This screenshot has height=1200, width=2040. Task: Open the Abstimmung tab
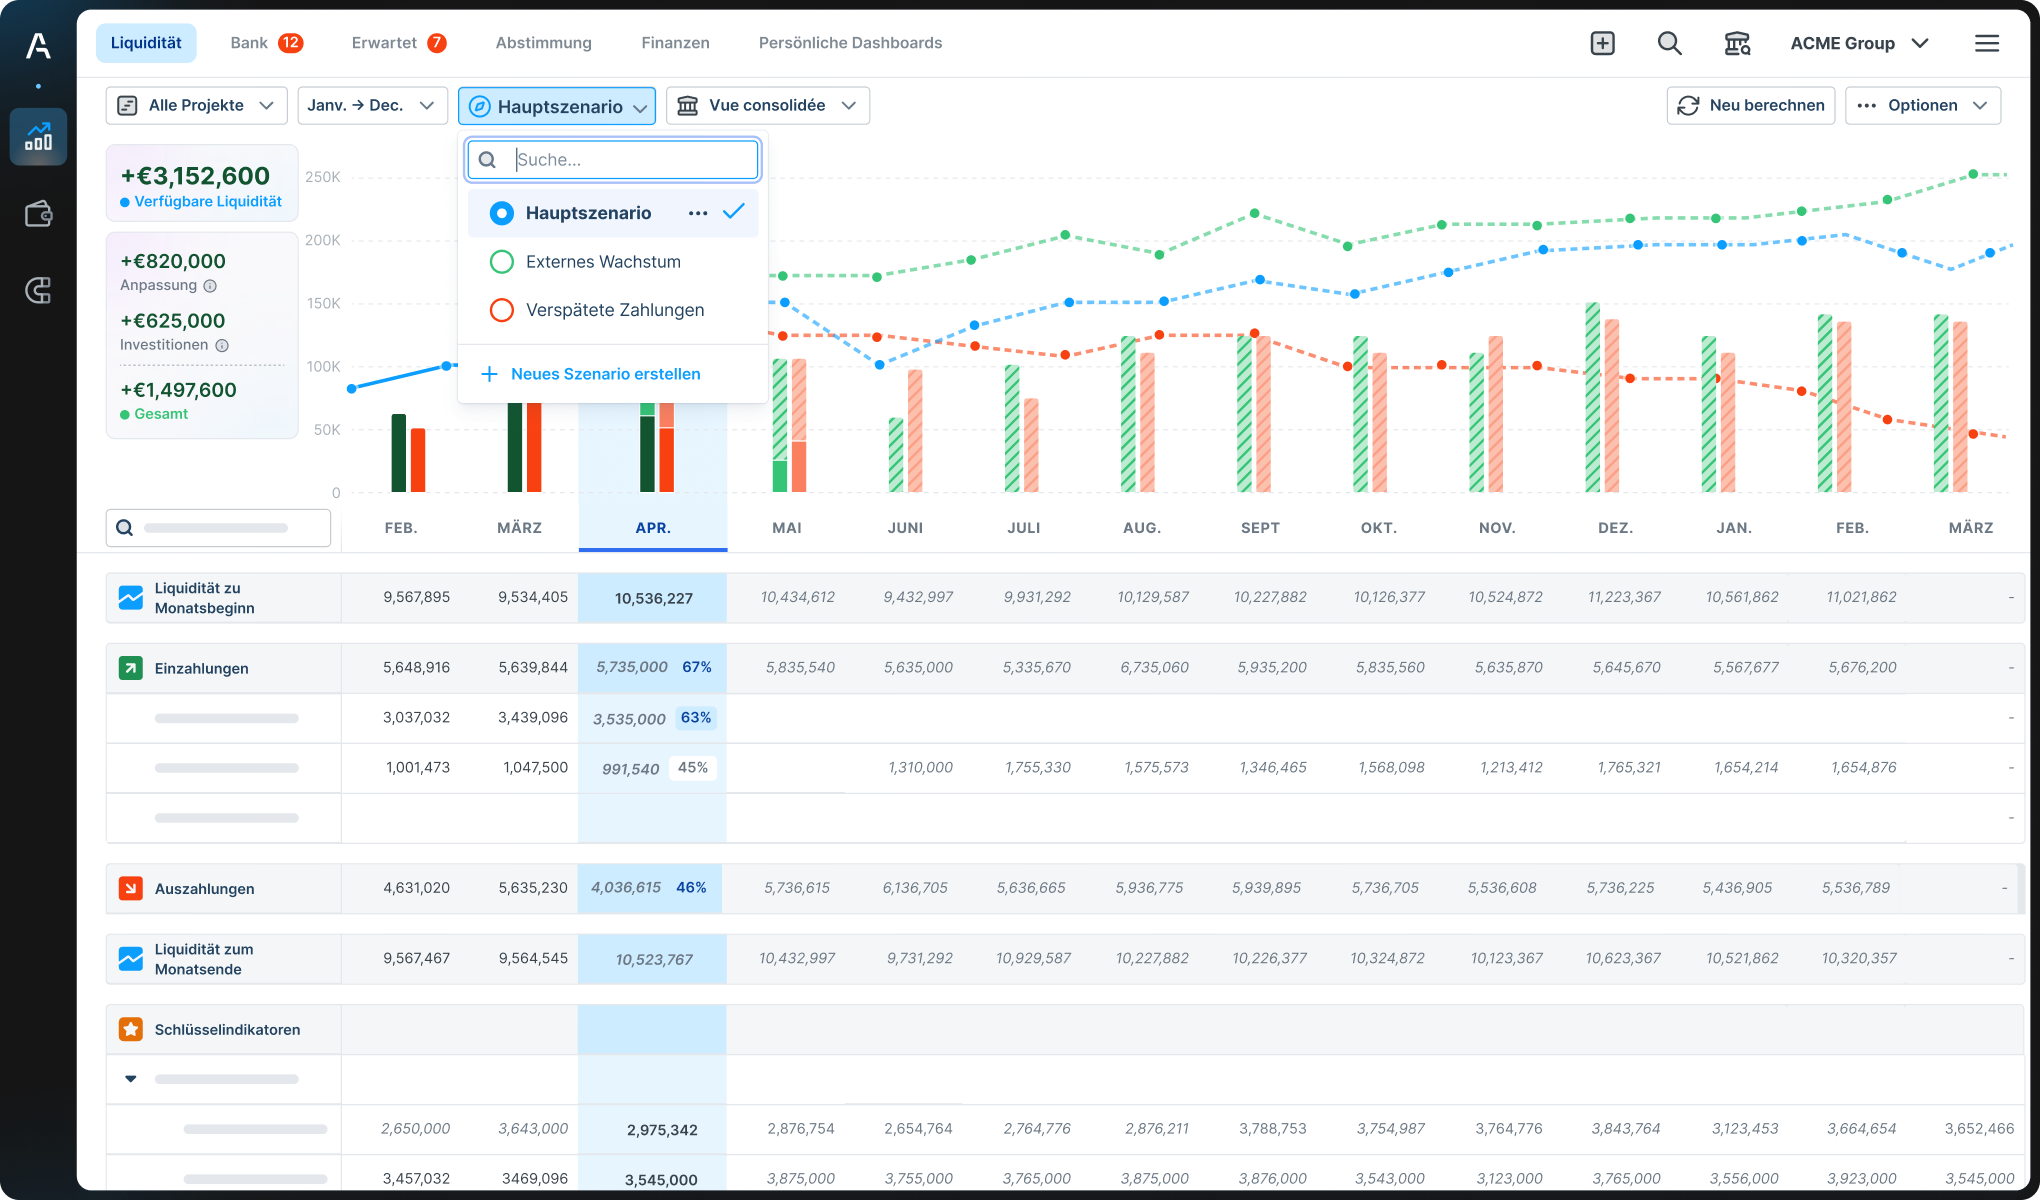[x=543, y=43]
